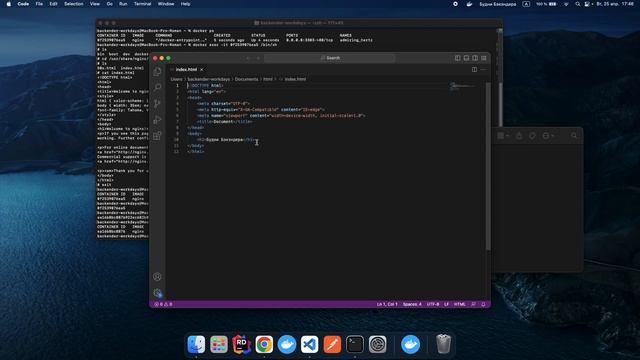Screen dimensions: 640x360
Task: Click the VS Code editor vertical scrollbar
Action: [488, 167]
